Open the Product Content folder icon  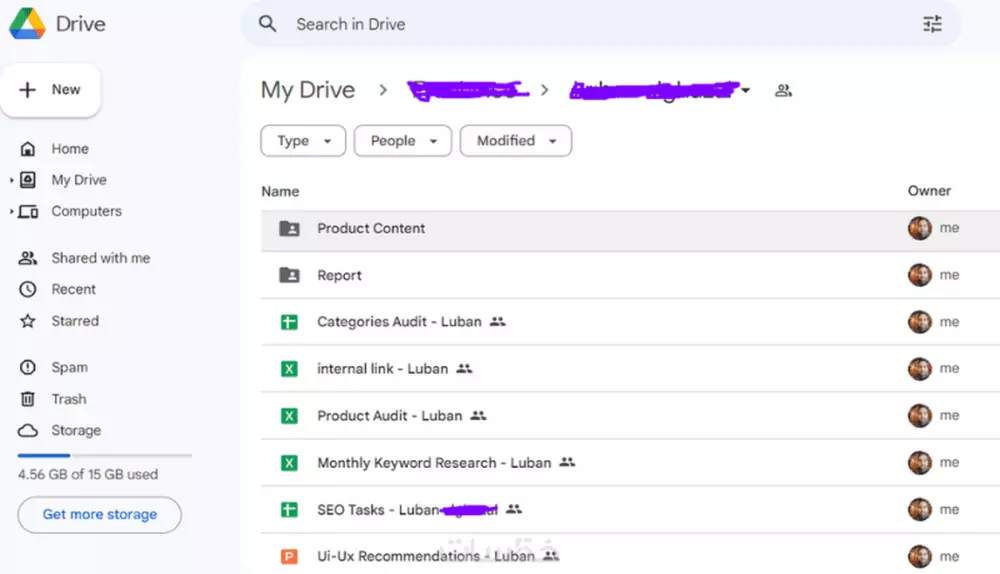pos(289,228)
